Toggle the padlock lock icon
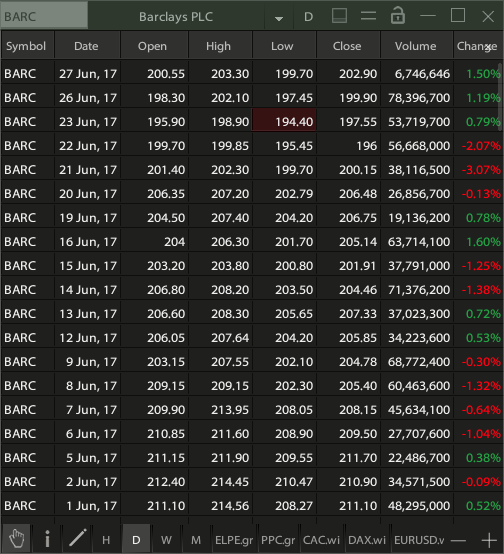 click(x=398, y=16)
